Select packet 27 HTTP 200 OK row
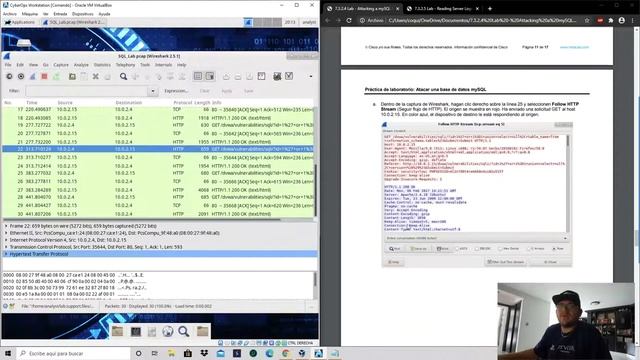Image resolution: width=640 pixels, height=360 pixels. click(x=158, y=190)
